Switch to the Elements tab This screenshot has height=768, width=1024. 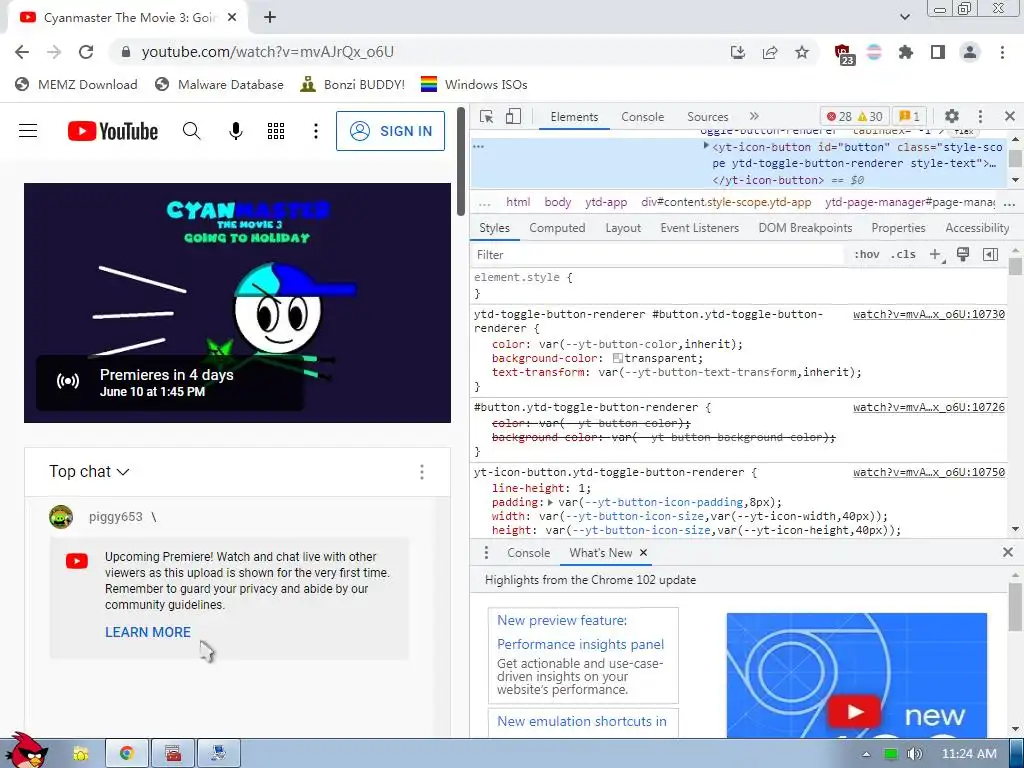[574, 117]
